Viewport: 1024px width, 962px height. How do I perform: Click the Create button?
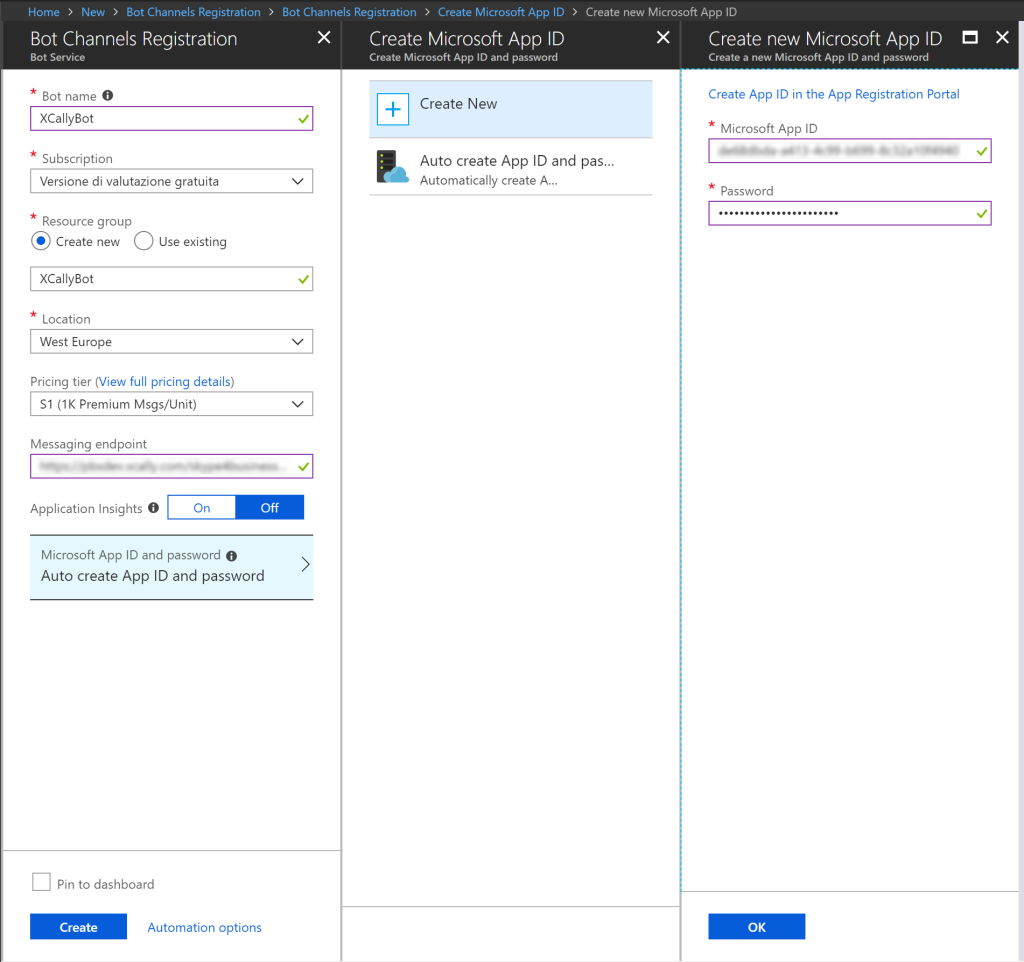click(x=78, y=927)
